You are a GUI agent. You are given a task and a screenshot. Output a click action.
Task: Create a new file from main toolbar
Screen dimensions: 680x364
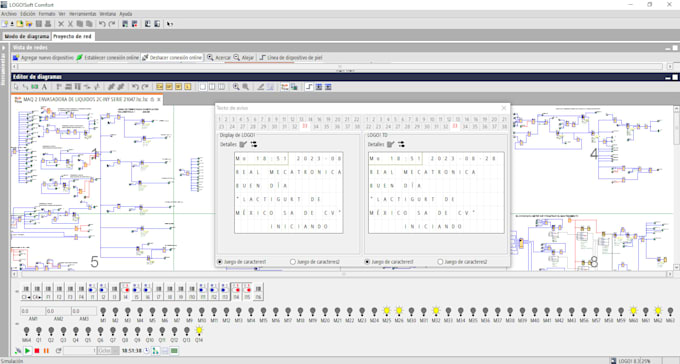(x=5, y=24)
